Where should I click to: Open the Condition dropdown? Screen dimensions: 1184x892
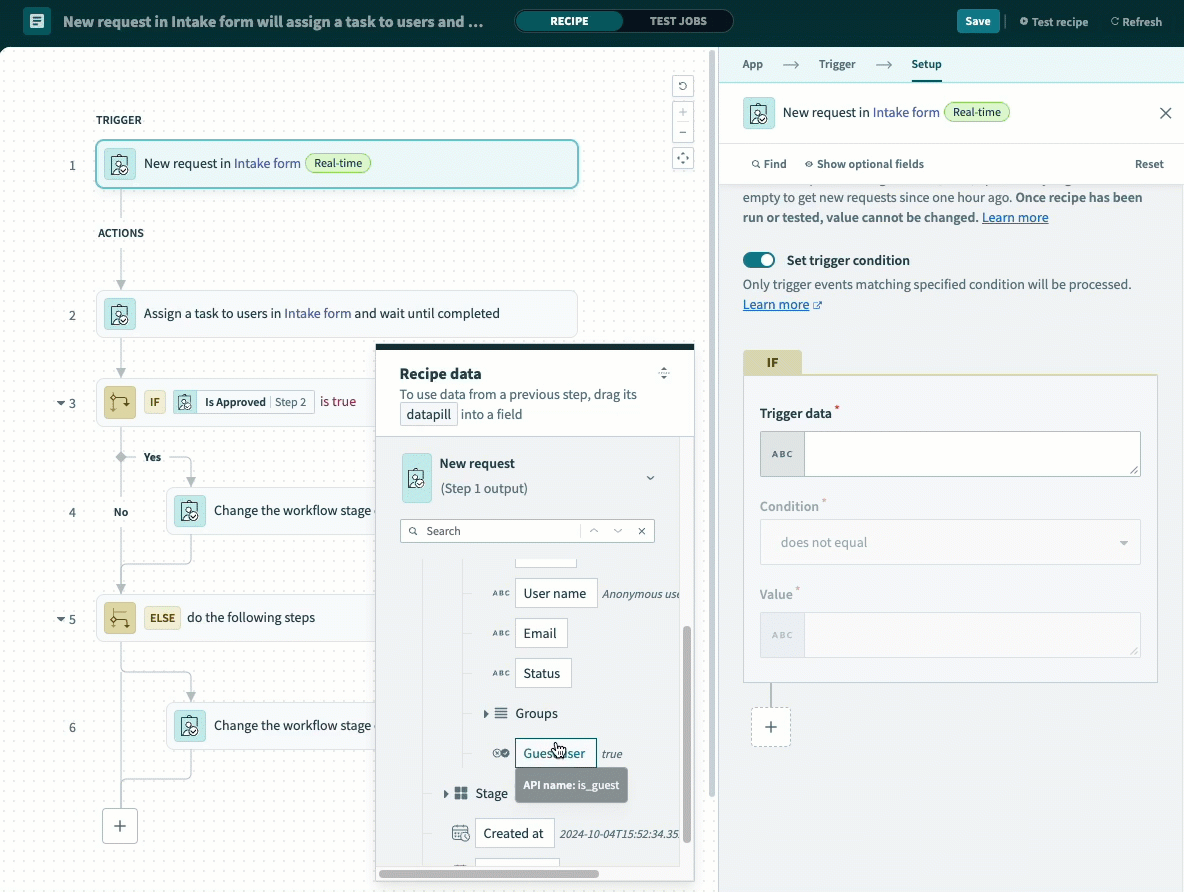949,543
